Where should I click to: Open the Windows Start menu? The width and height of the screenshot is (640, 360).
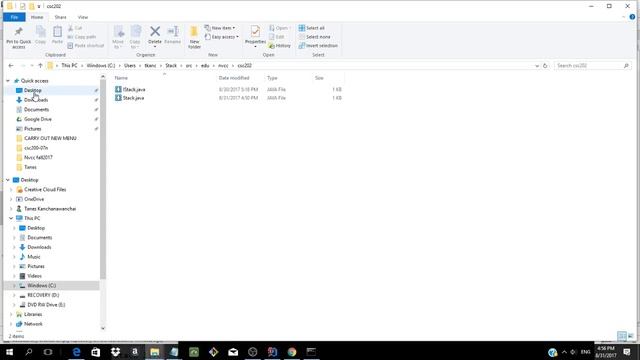click(x=9, y=352)
